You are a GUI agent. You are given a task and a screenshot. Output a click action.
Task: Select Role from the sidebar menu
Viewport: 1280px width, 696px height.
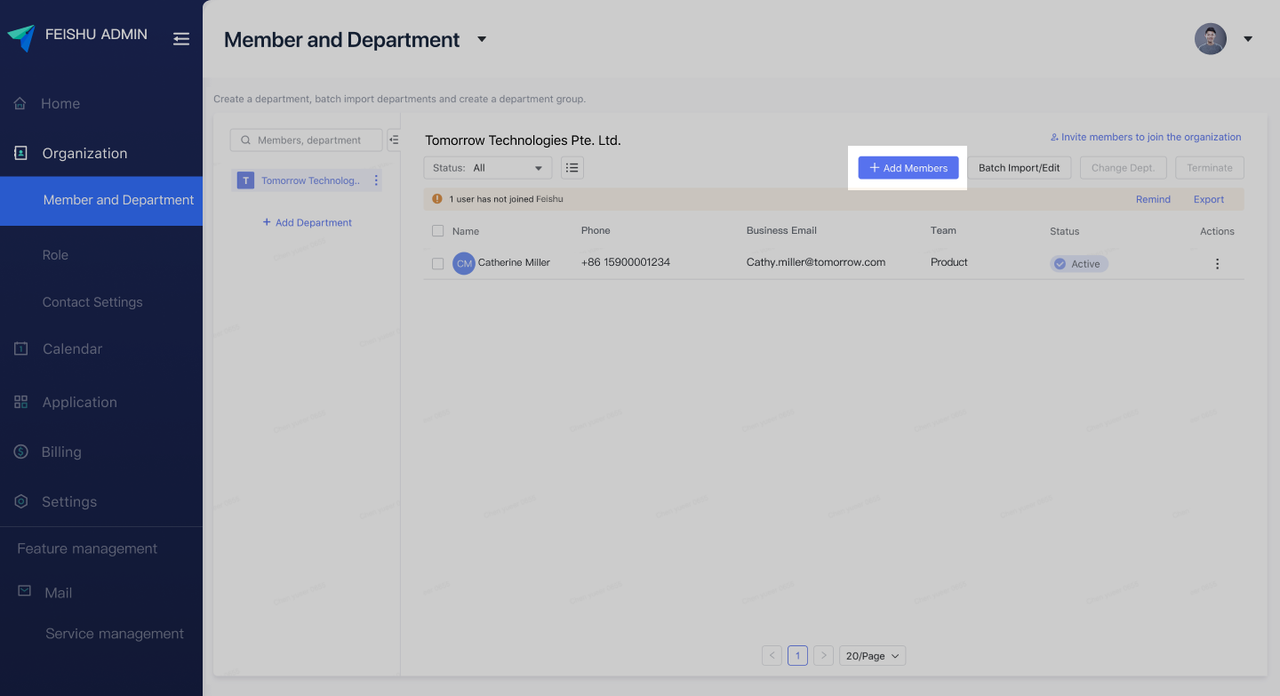[x=53, y=254]
